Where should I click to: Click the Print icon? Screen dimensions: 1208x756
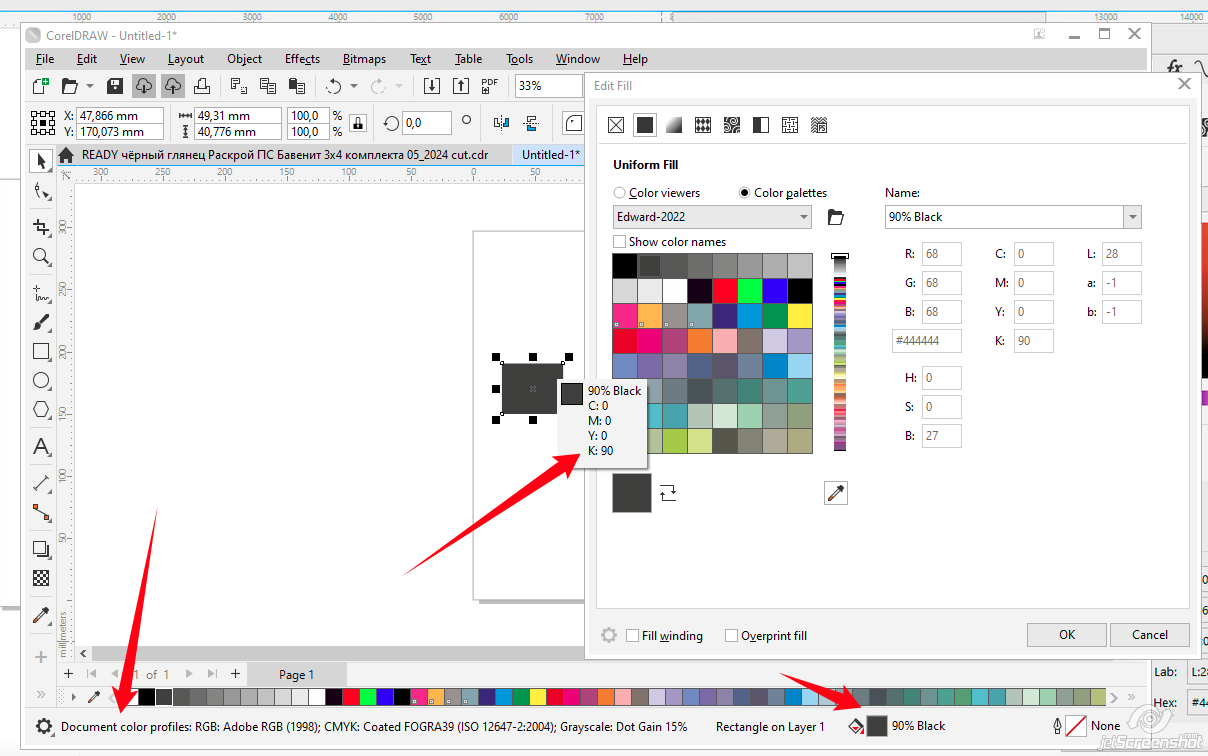coord(202,86)
